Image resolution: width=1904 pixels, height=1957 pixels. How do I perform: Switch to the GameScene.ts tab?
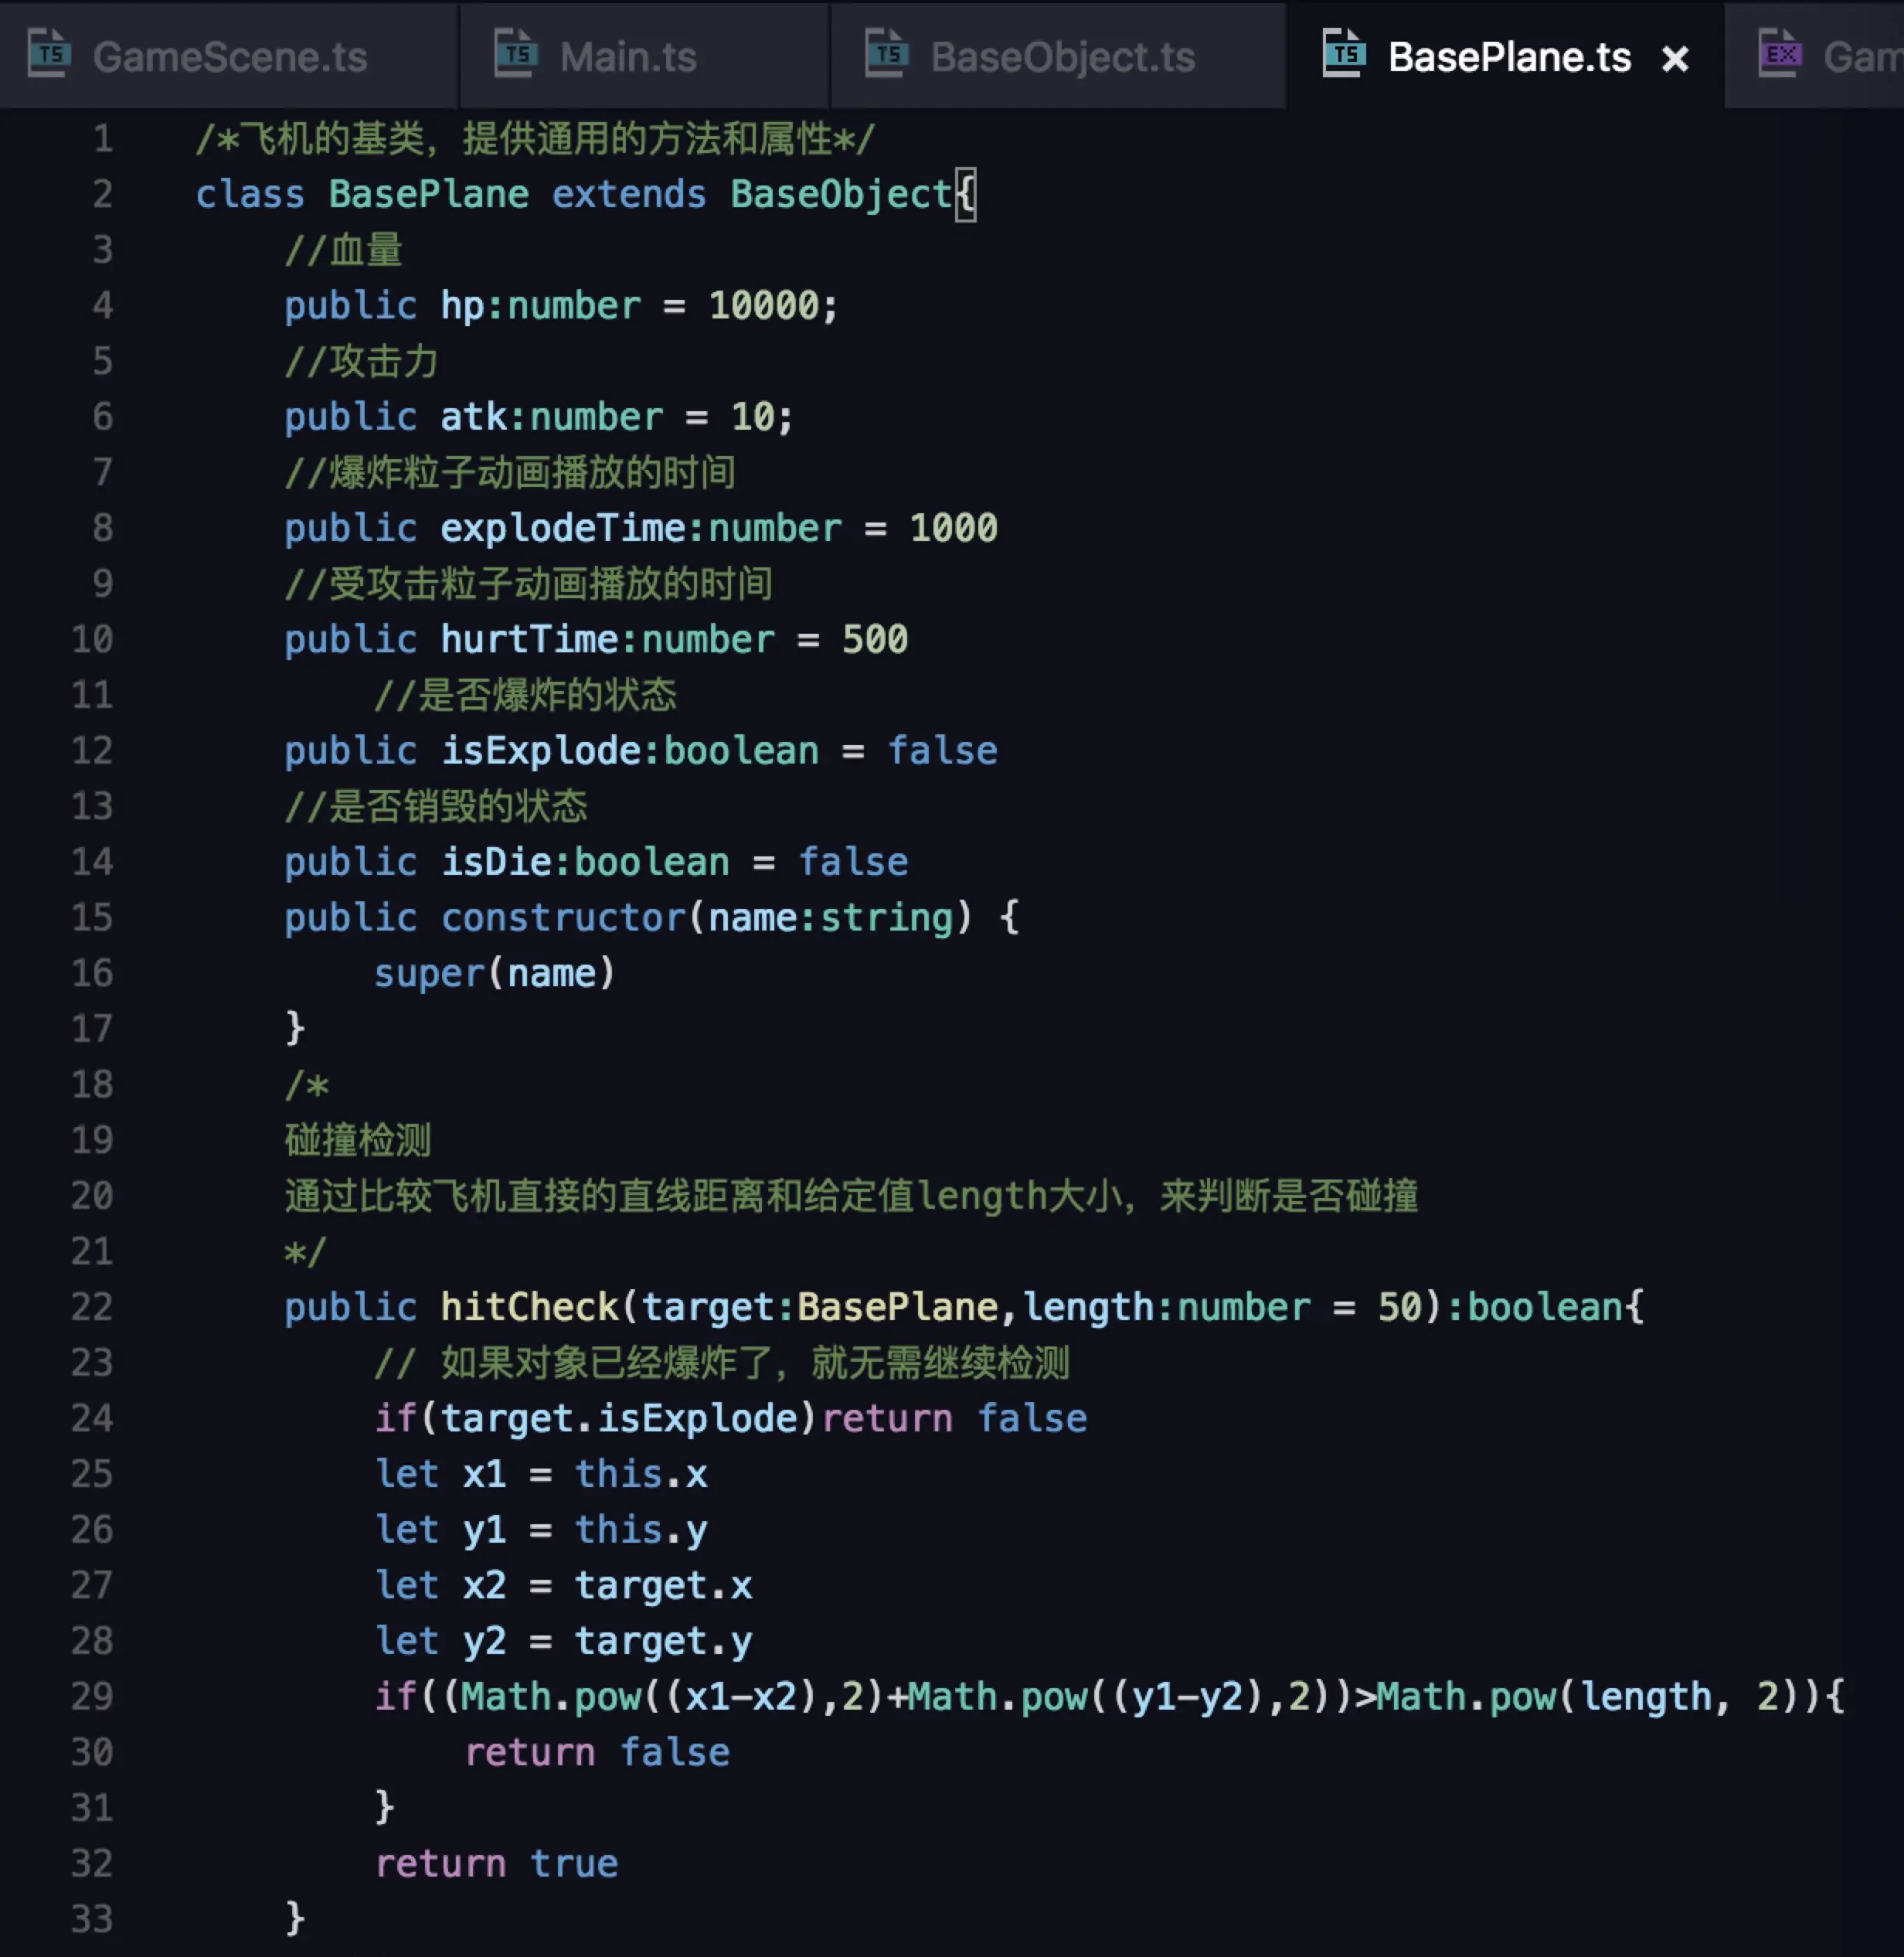[x=230, y=57]
